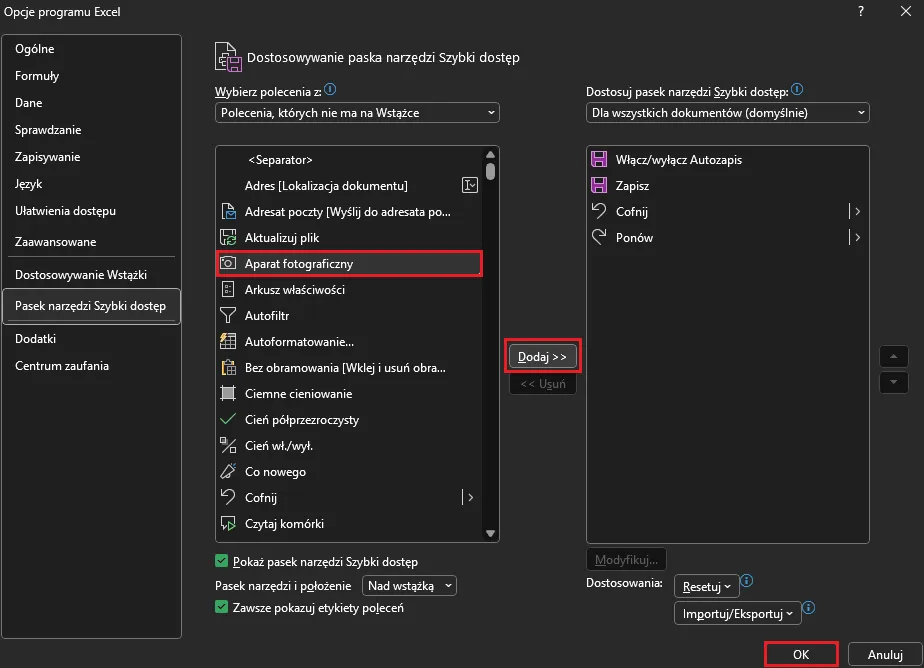This screenshot has width=924, height=668.
Task: Select the Aktualizuj plik icon
Action: point(227,238)
